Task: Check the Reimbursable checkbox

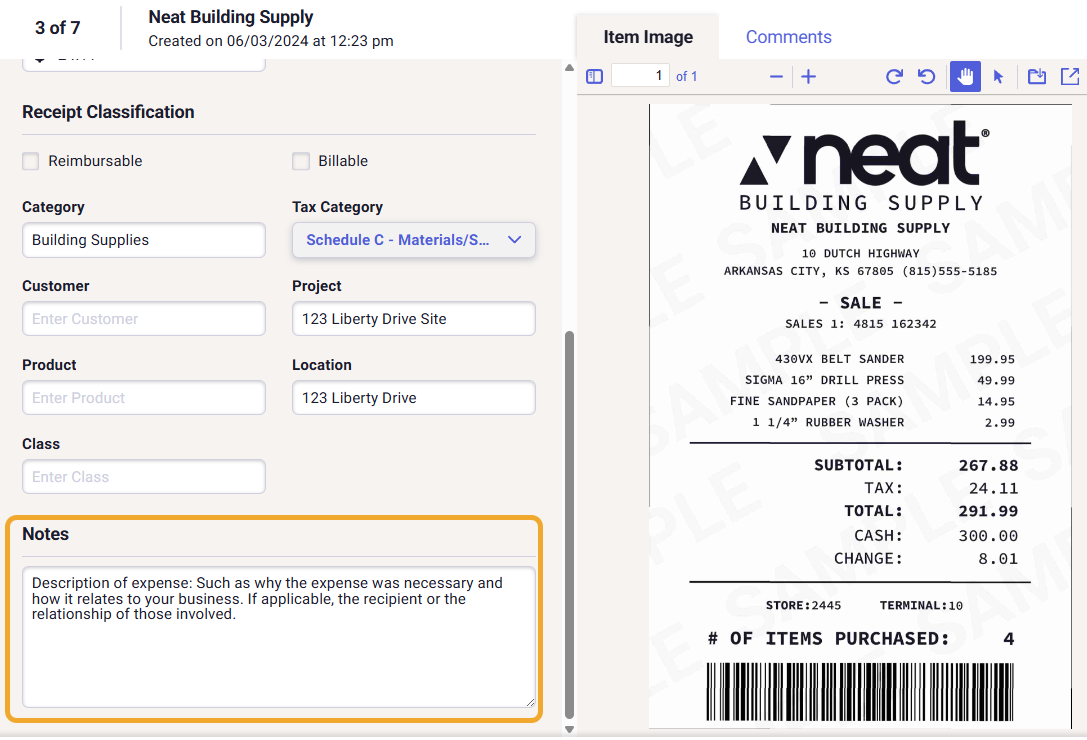Action: pyautogui.click(x=31, y=161)
